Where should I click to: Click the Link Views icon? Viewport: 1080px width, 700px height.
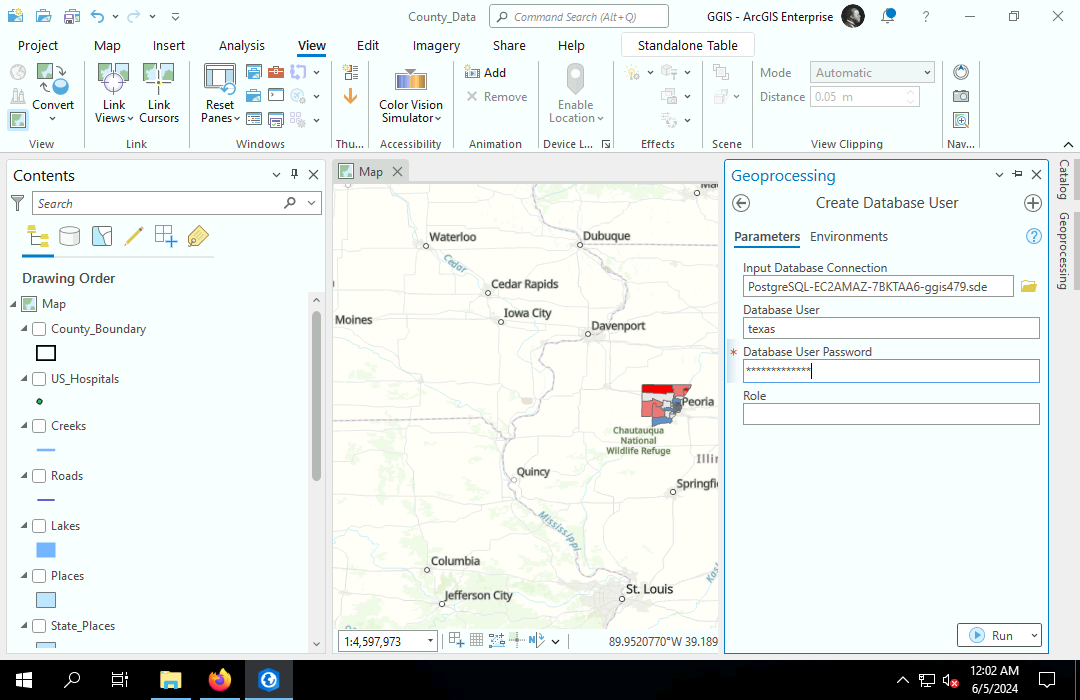pos(113,78)
